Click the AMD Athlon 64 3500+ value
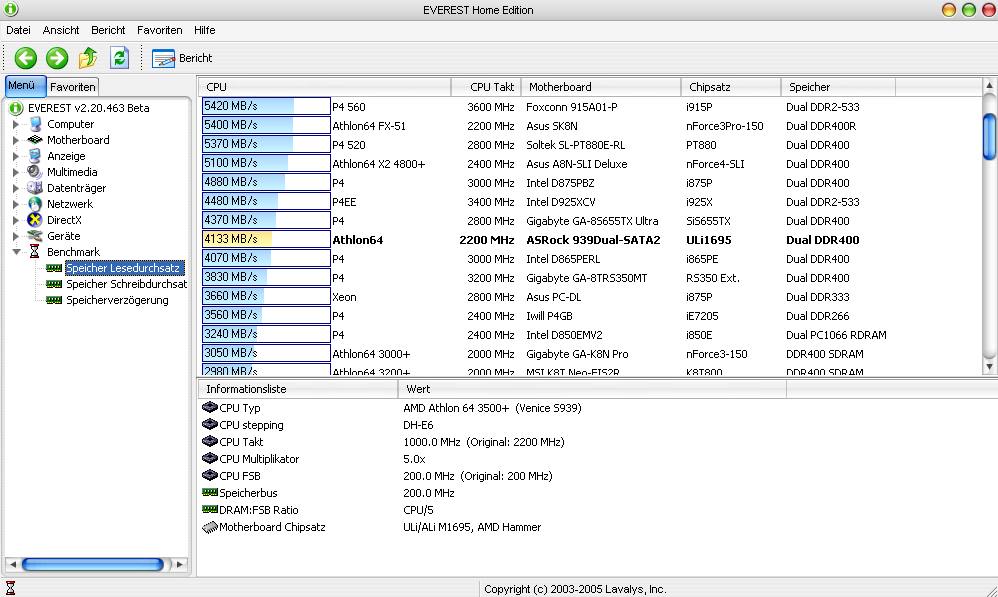This screenshot has height=597, width=998. tap(492, 408)
